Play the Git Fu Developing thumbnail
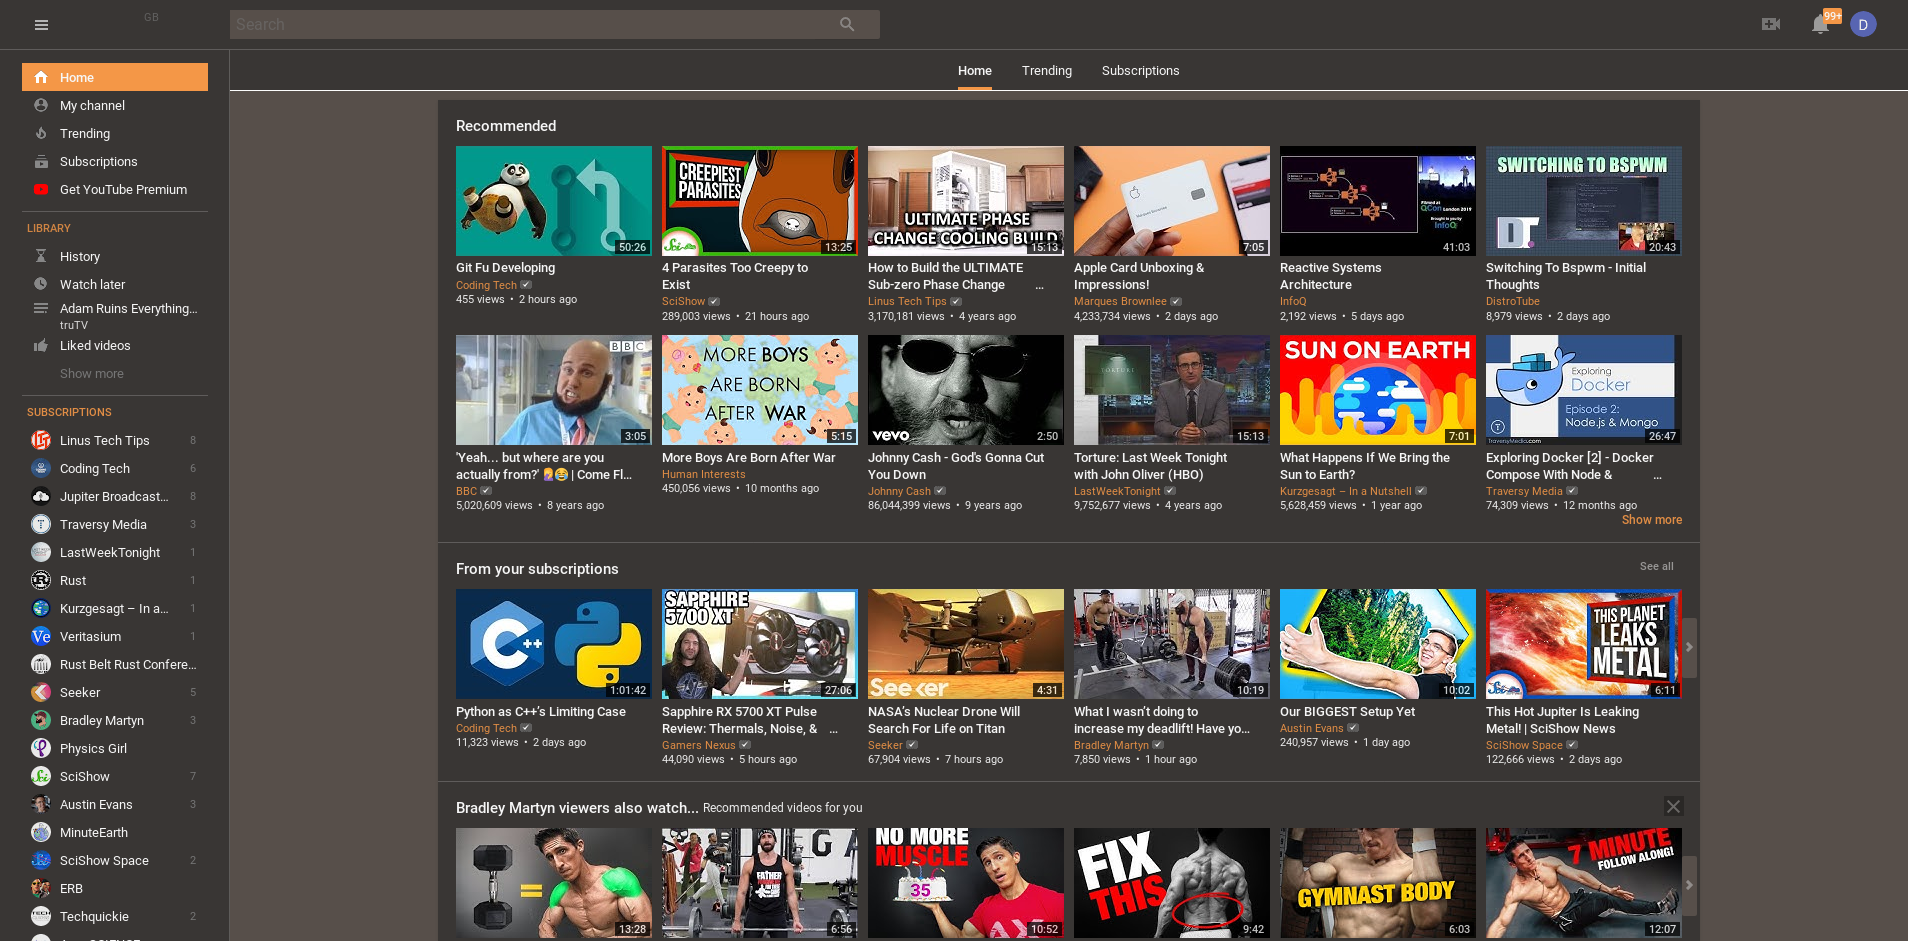 click(x=554, y=201)
